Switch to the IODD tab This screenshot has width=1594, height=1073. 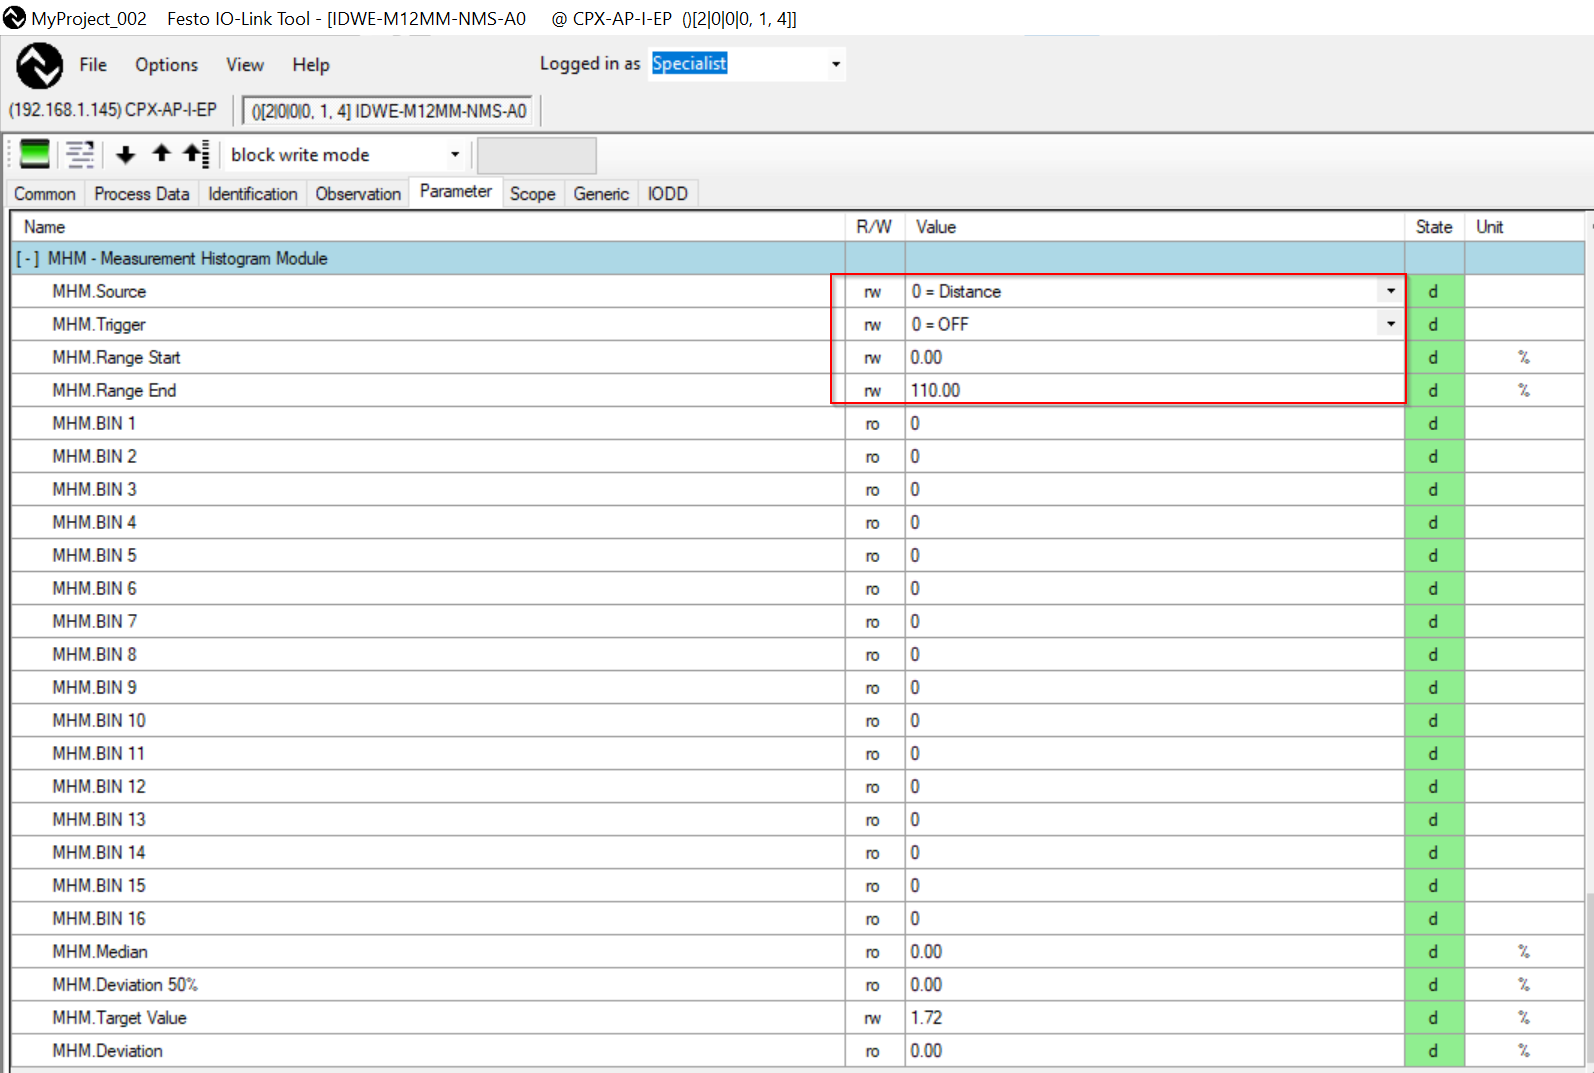click(x=667, y=194)
